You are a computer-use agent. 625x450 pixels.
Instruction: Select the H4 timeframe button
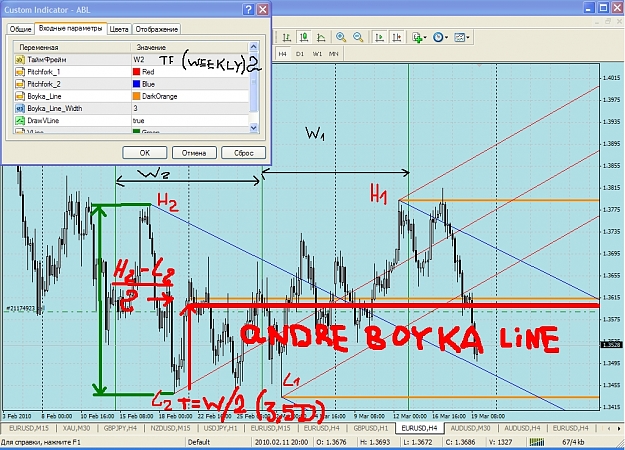pyautogui.click(x=283, y=53)
